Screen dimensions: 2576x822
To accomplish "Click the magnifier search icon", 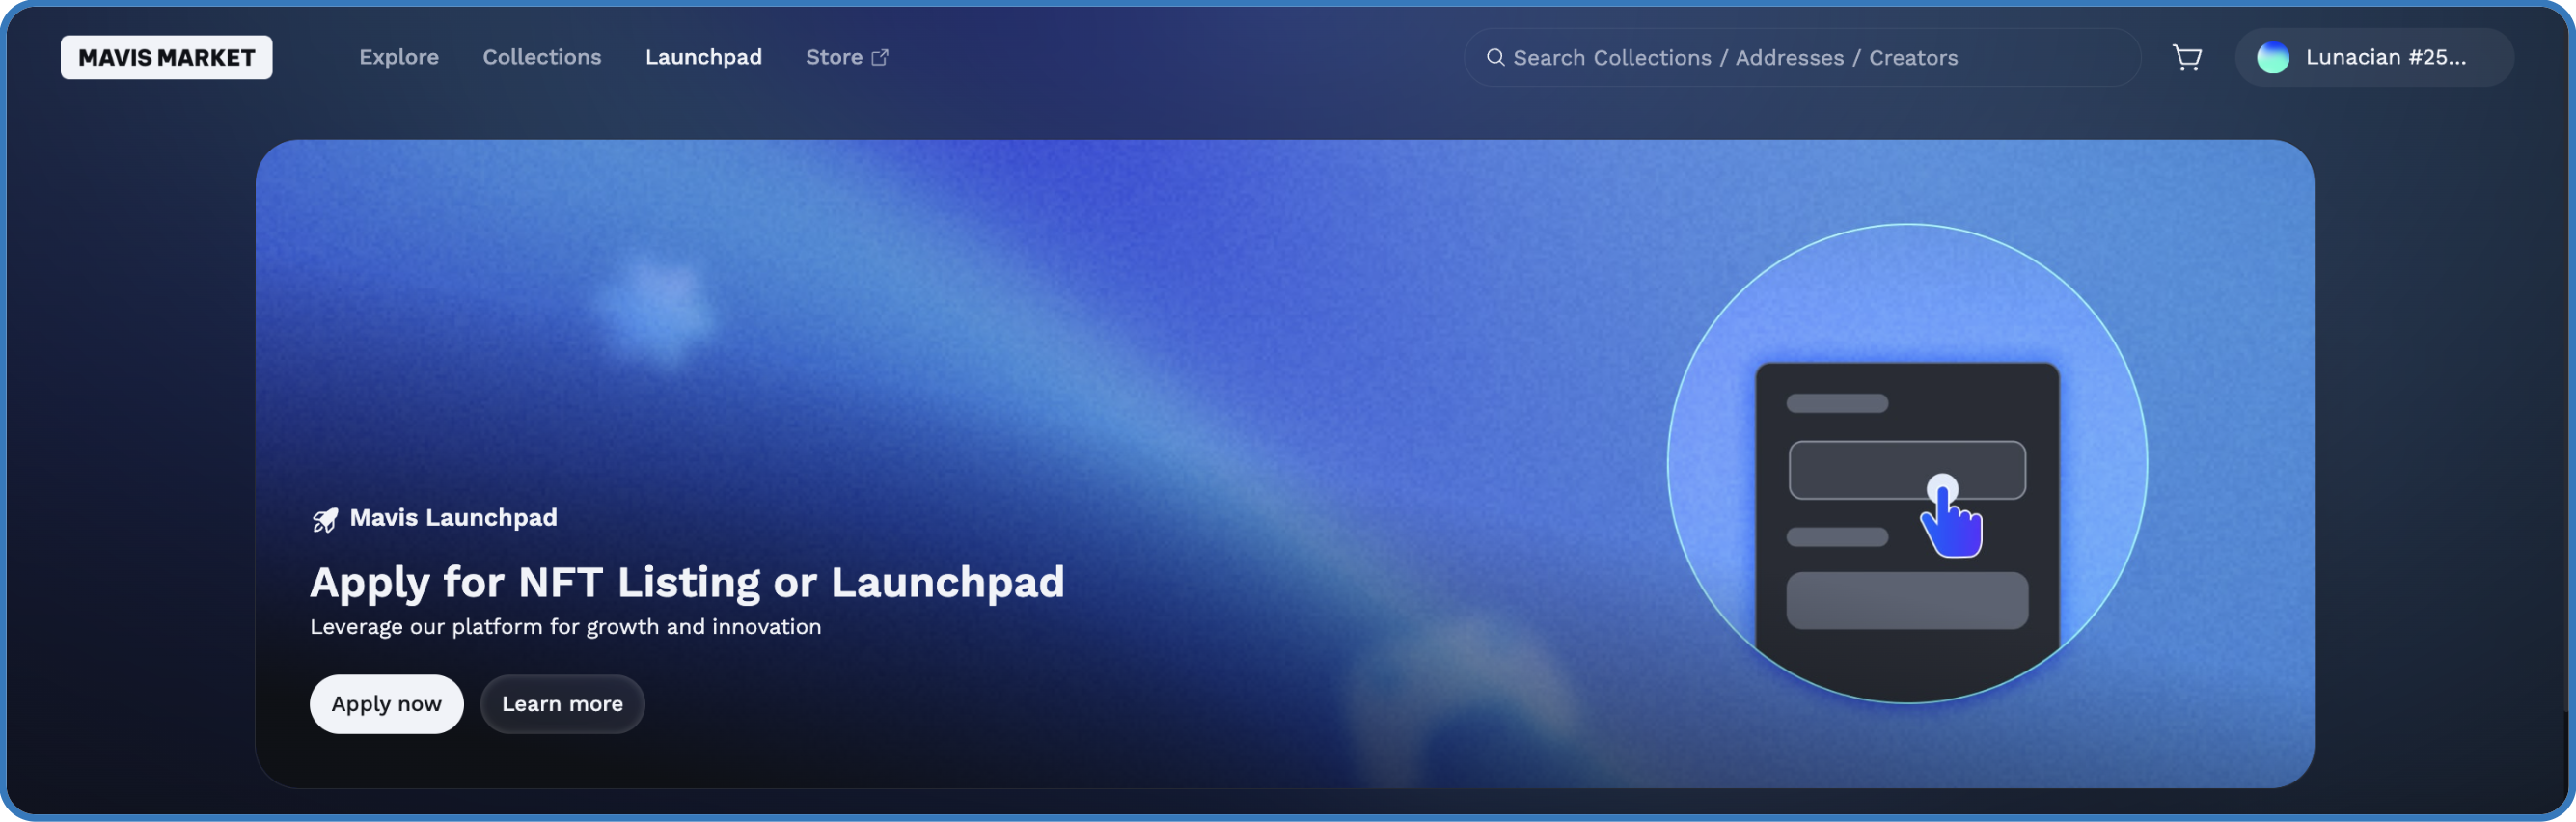I will click(x=1495, y=57).
